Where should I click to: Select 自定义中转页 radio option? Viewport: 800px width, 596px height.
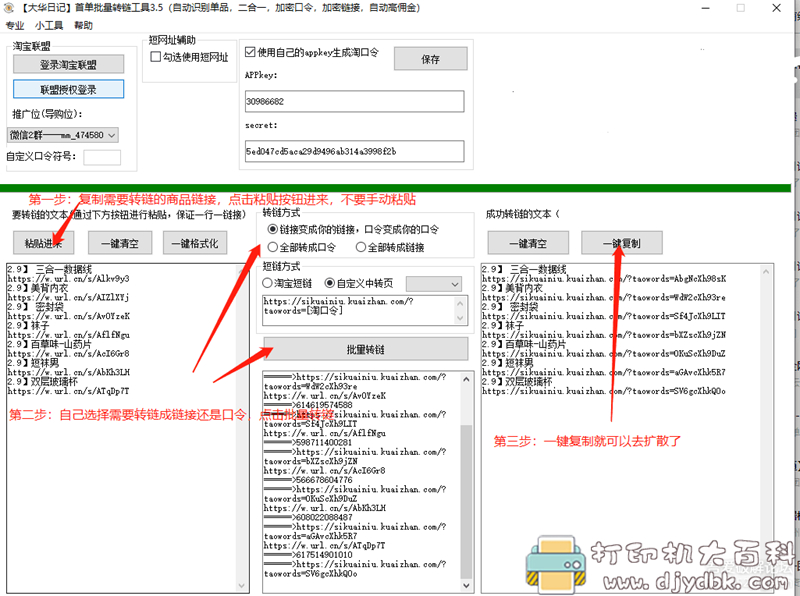pos(330,283)
